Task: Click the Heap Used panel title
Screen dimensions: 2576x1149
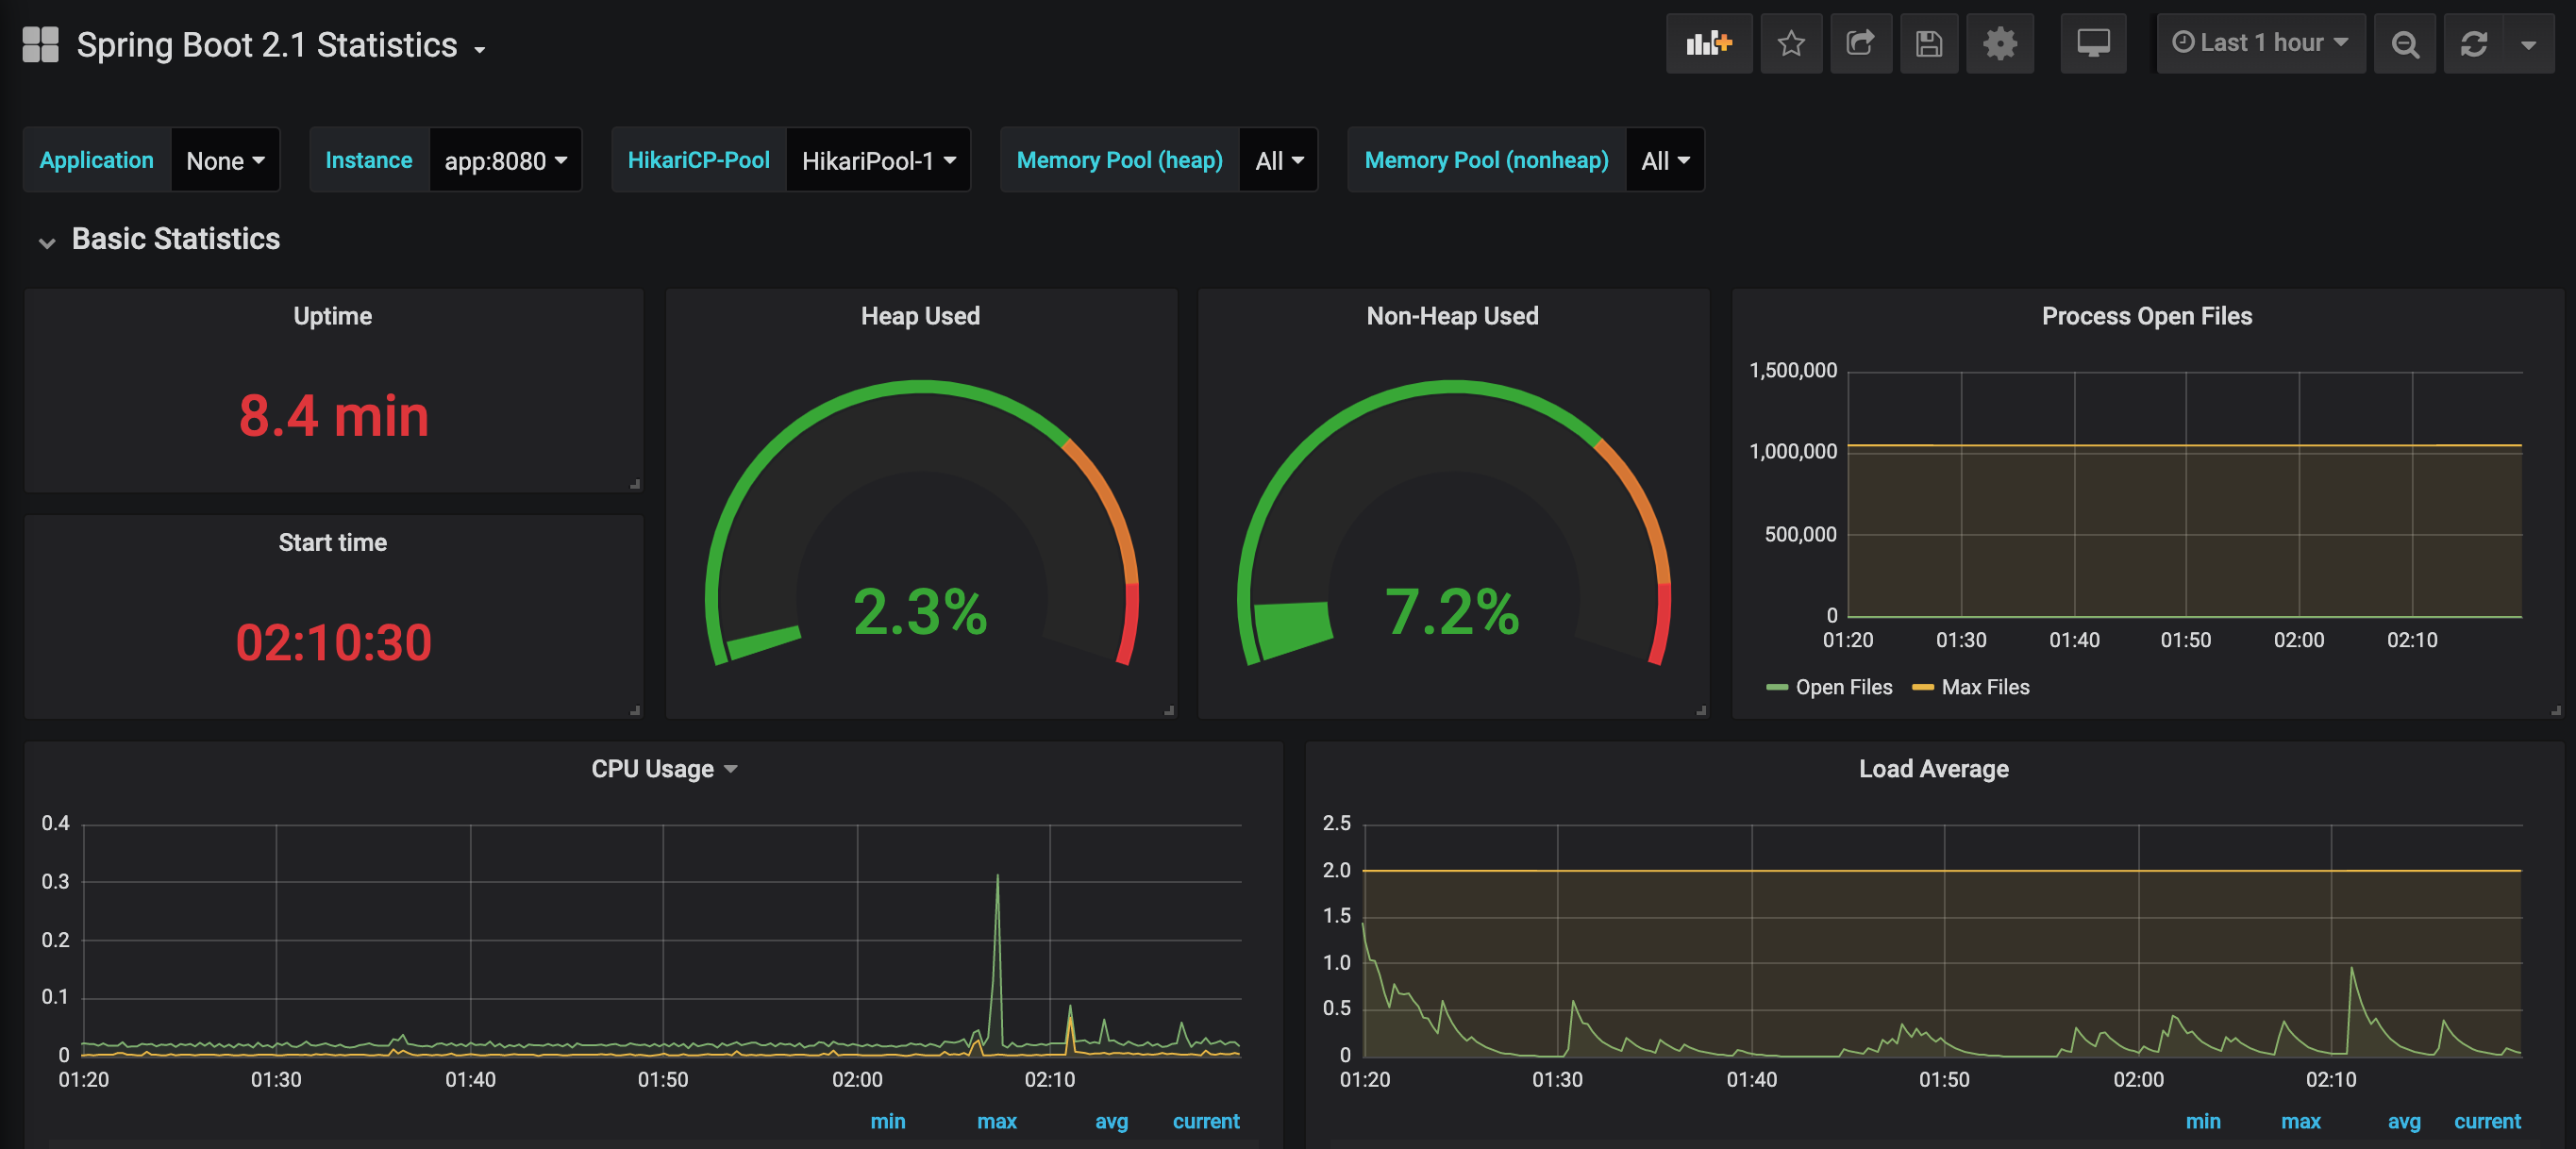Action: click(x=920, y=316)
